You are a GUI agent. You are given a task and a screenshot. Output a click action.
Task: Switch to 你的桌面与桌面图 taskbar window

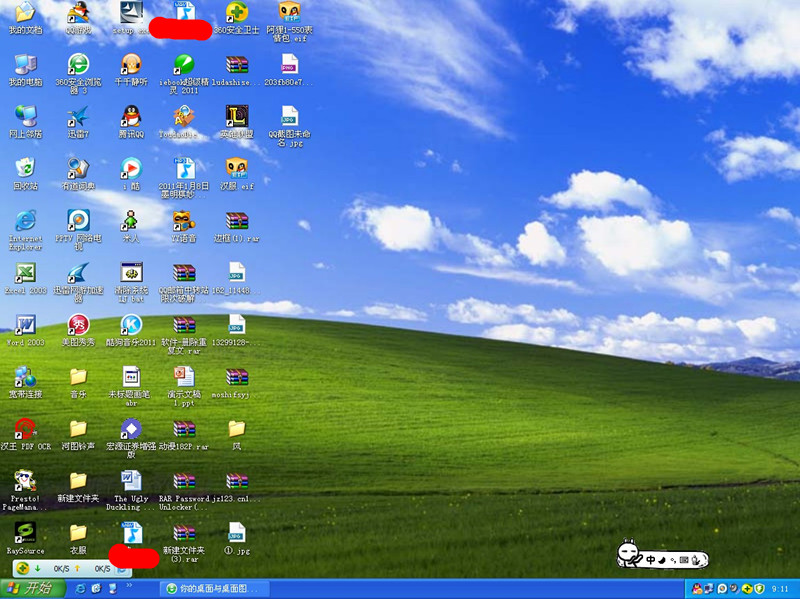tap(214, 589)
